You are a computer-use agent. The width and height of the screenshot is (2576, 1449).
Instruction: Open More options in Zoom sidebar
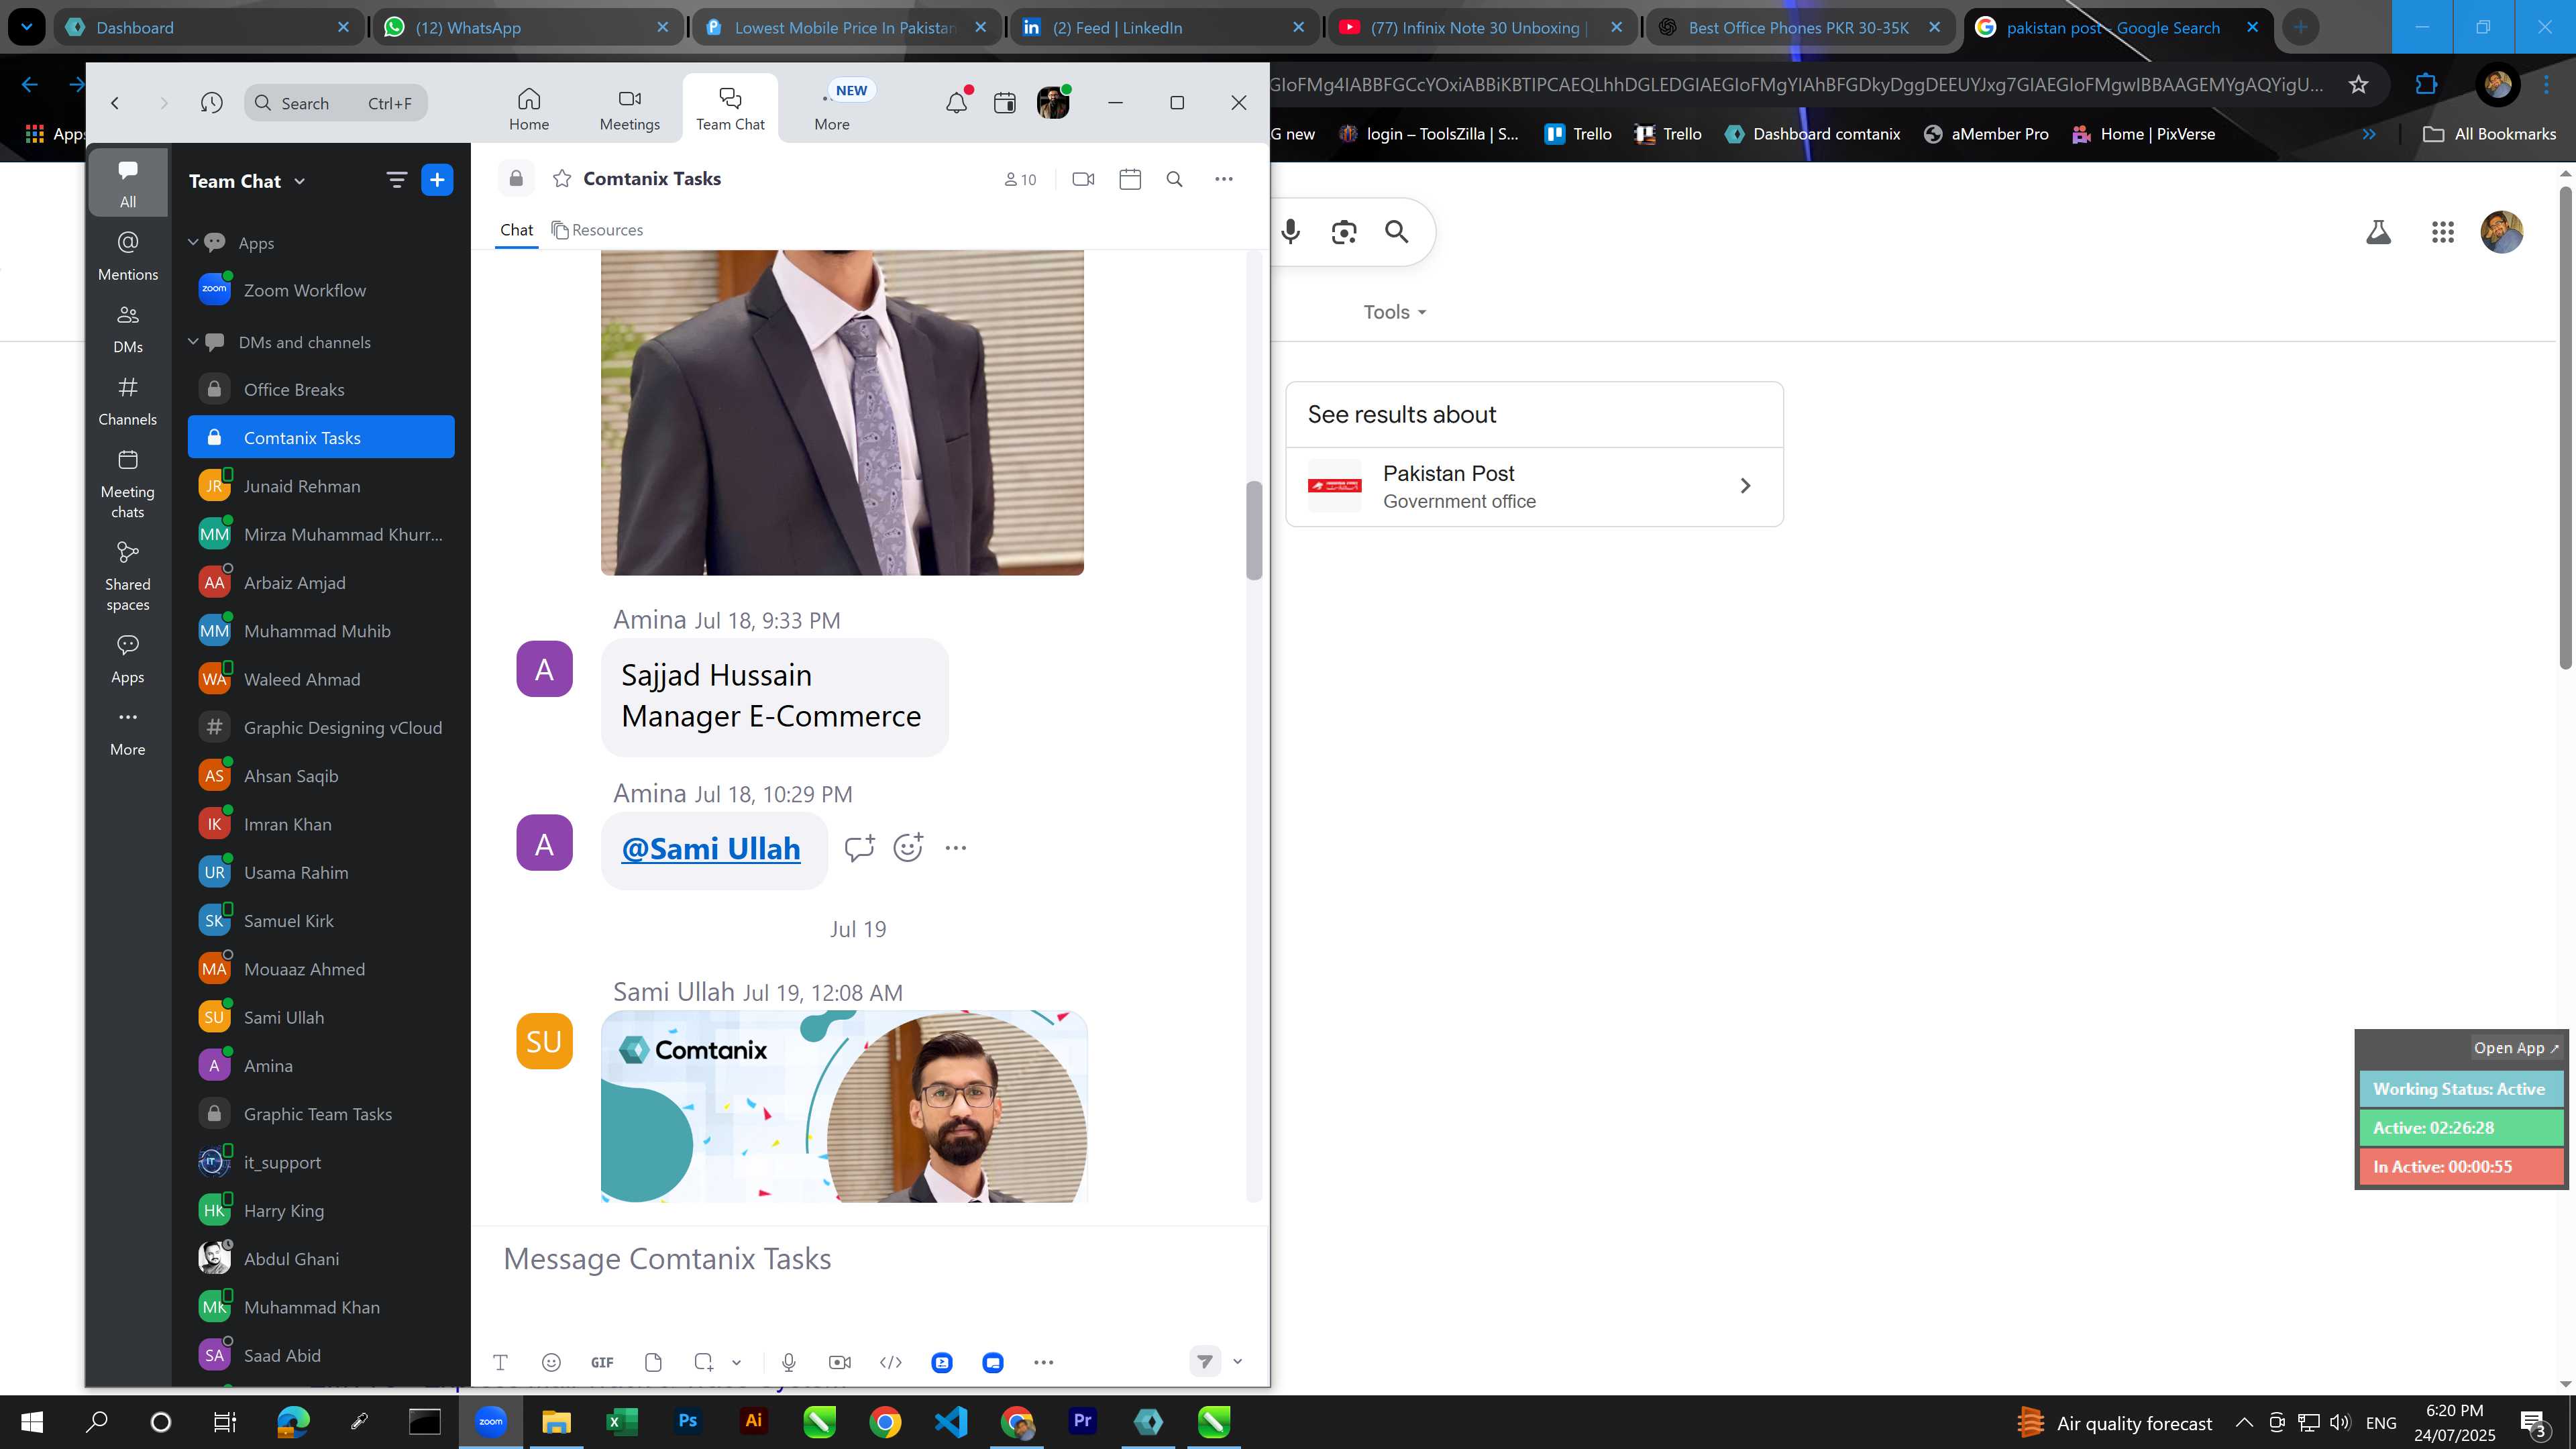[128, 731]
